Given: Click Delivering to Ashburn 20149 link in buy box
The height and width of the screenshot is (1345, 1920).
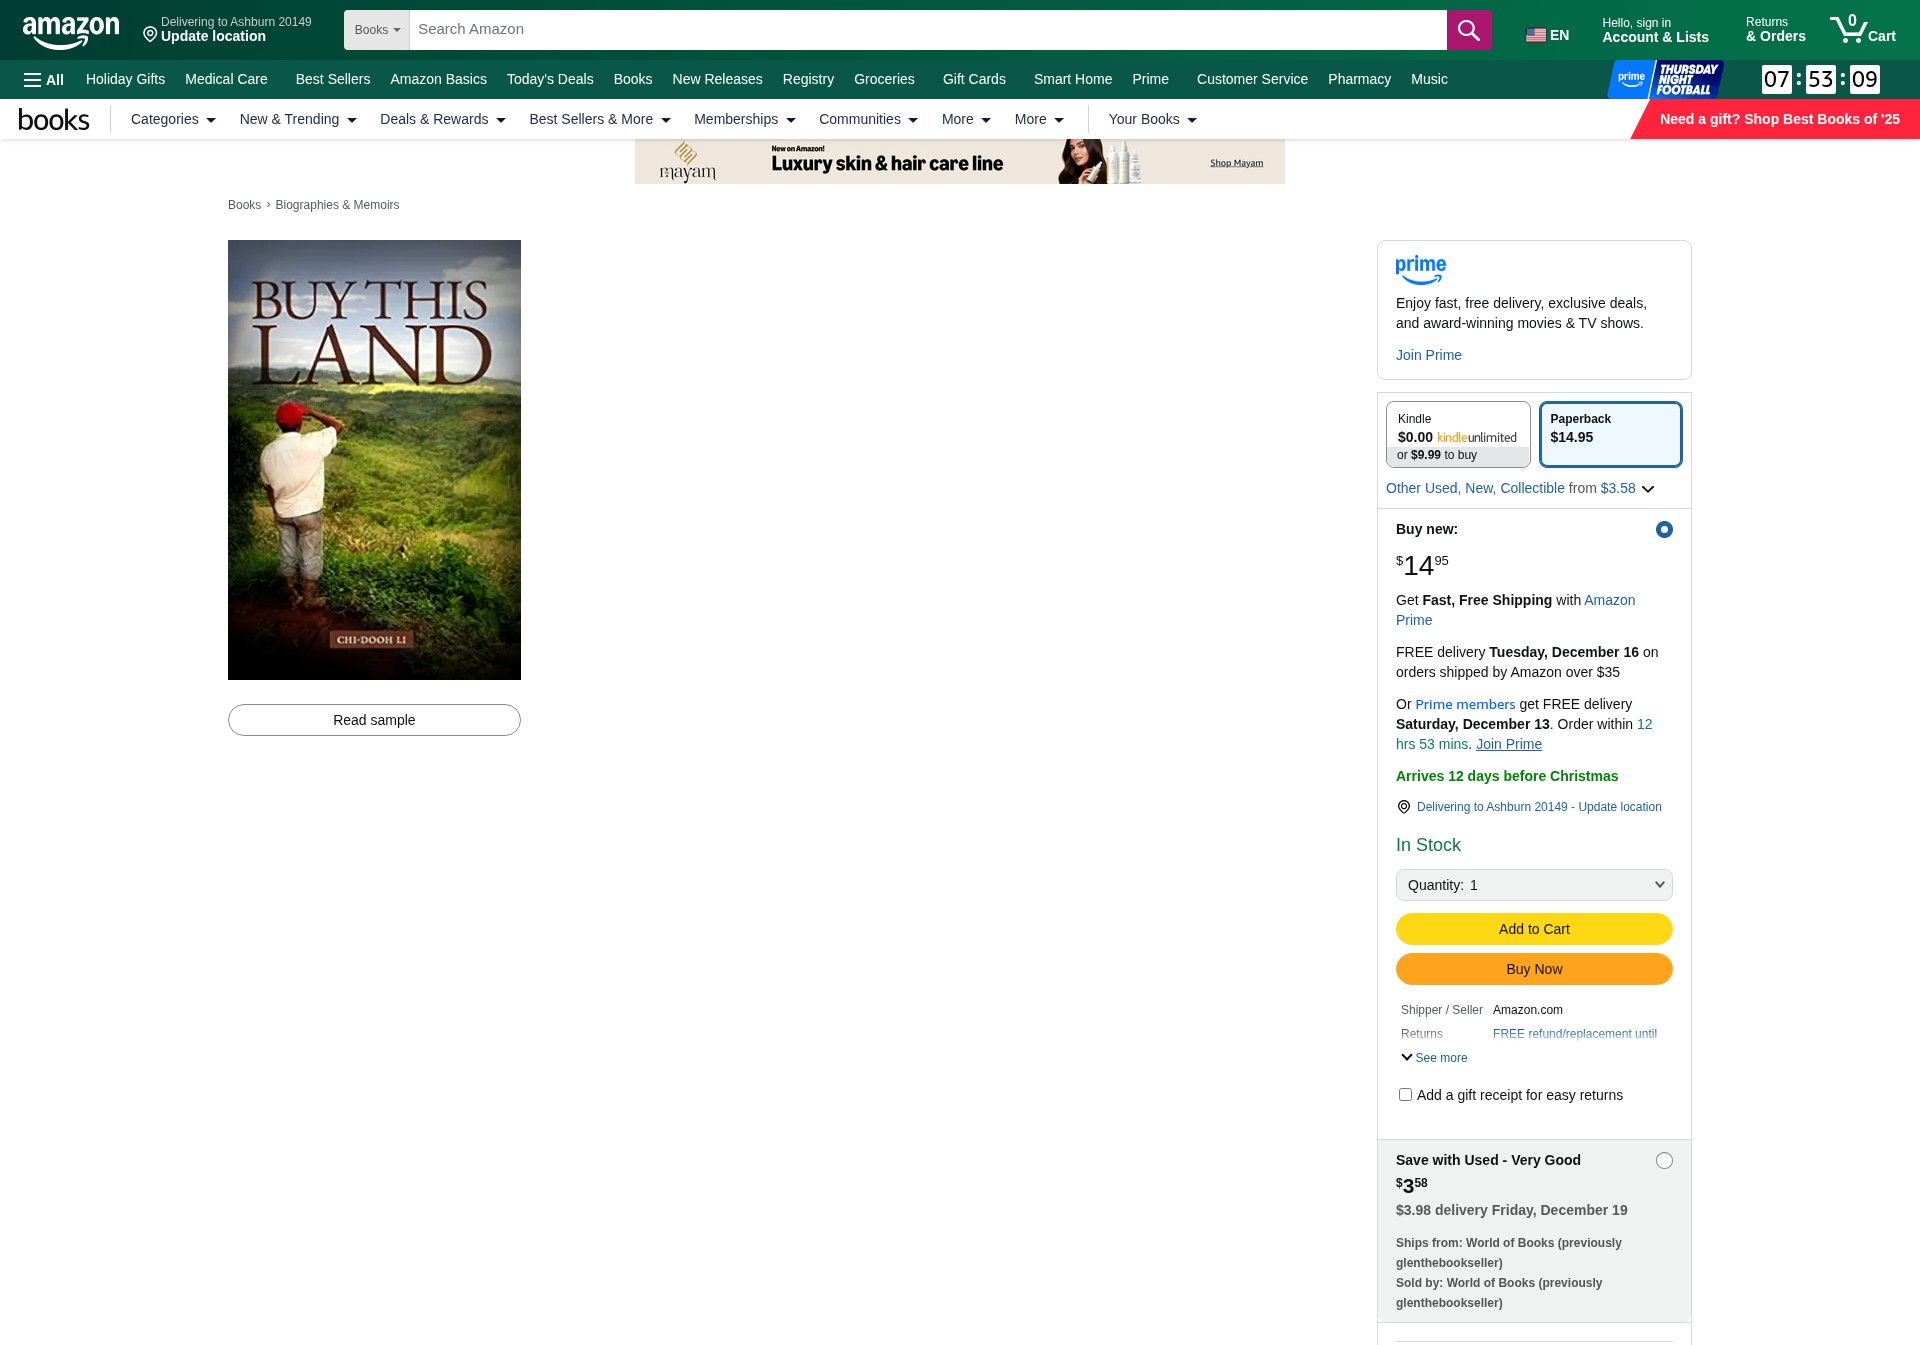Looking at the screenshot, I should [1539, 807].
